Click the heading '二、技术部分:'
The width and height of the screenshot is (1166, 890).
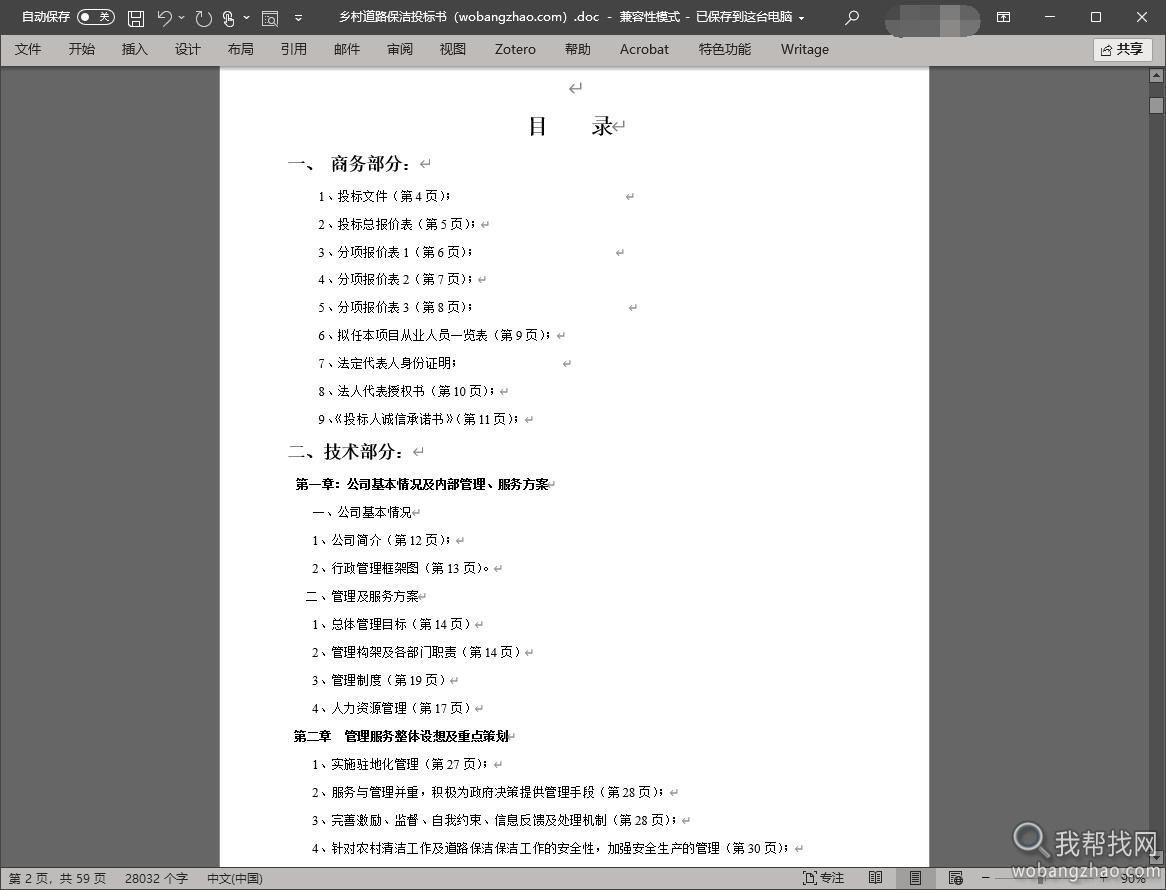tap(346, 451)
